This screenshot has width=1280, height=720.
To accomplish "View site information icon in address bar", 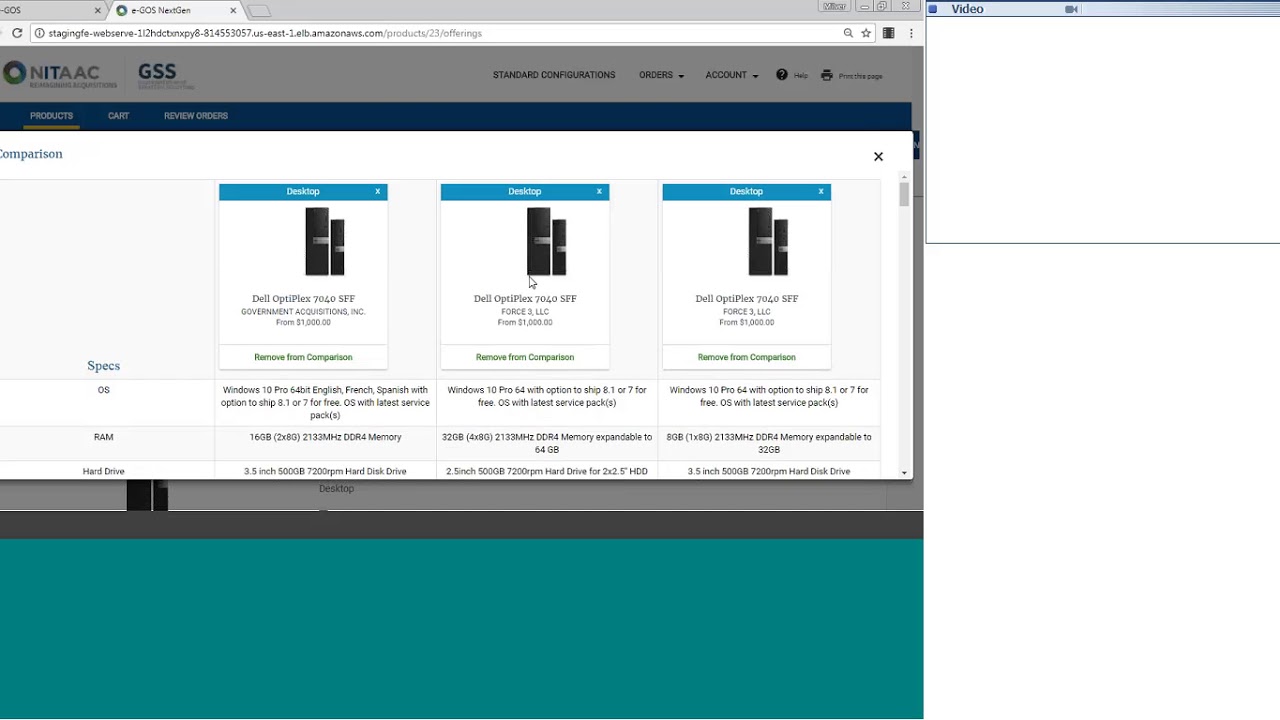I will coord(39,33).
